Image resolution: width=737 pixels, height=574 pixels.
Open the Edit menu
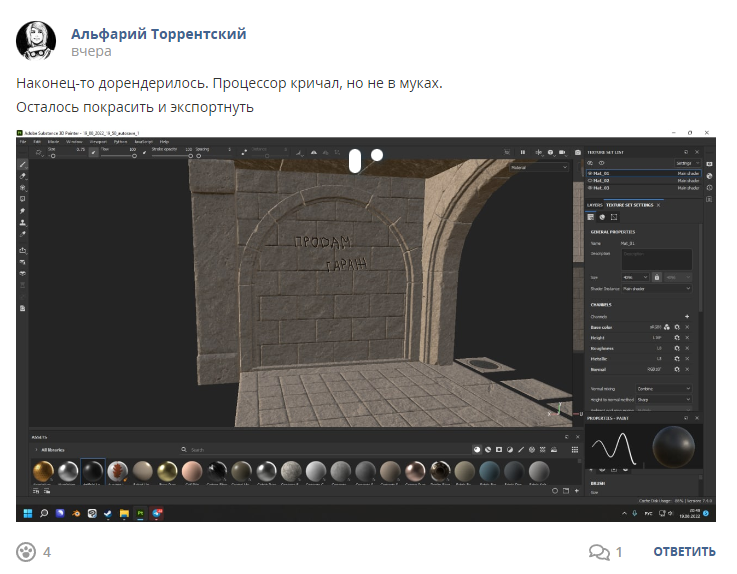point(37,142)
